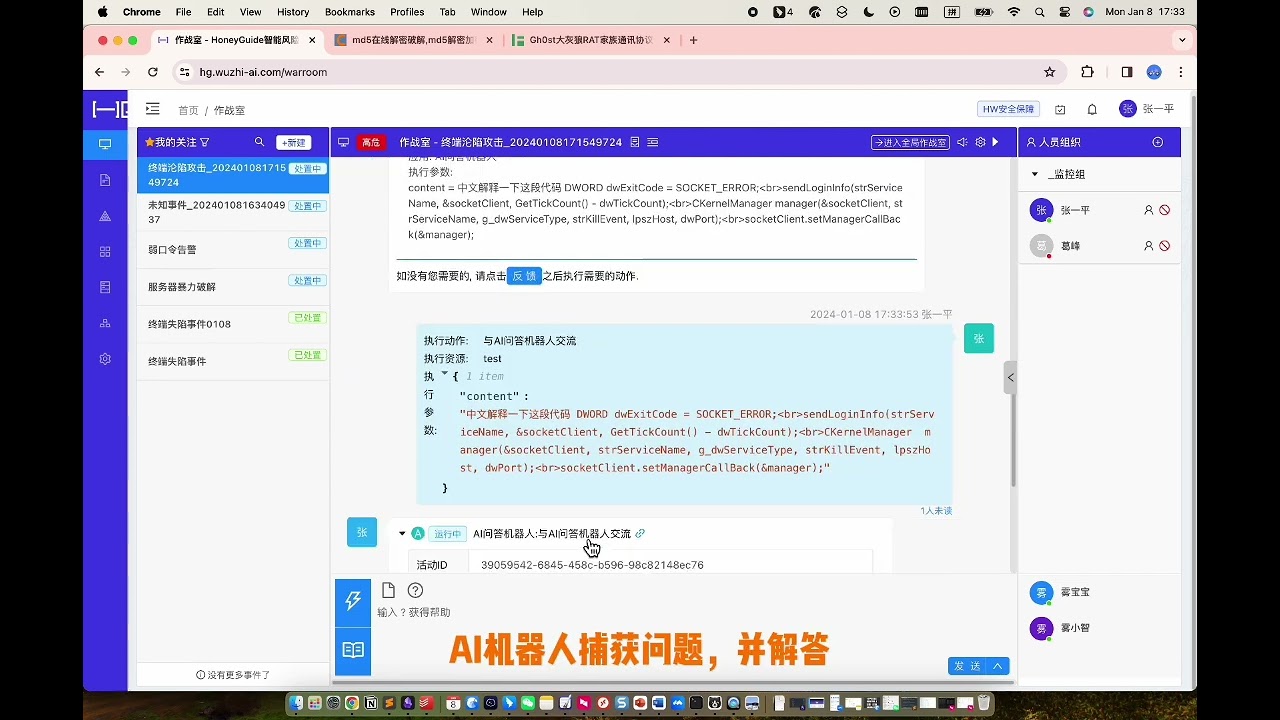Expand Chrome tab search dropdown
Viewport: 1280px width, 720px height.
pos(1182,40)
